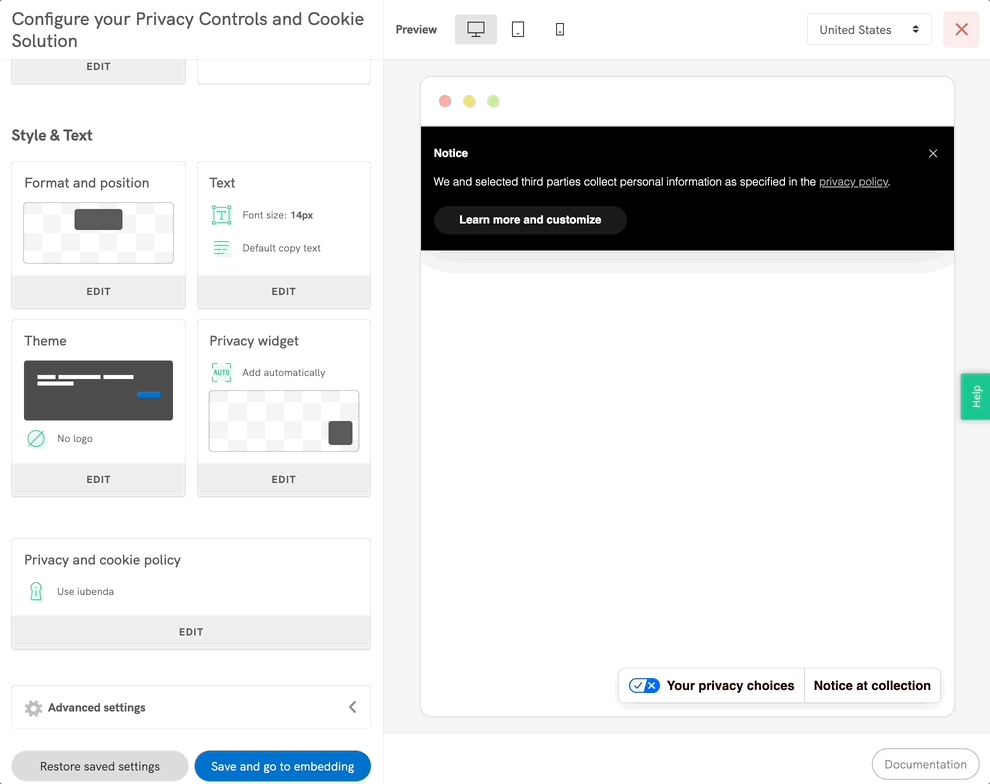This screenshot has width=990, height=784.
Task: Click the no logo icon in Theme card
Action: 36,439
